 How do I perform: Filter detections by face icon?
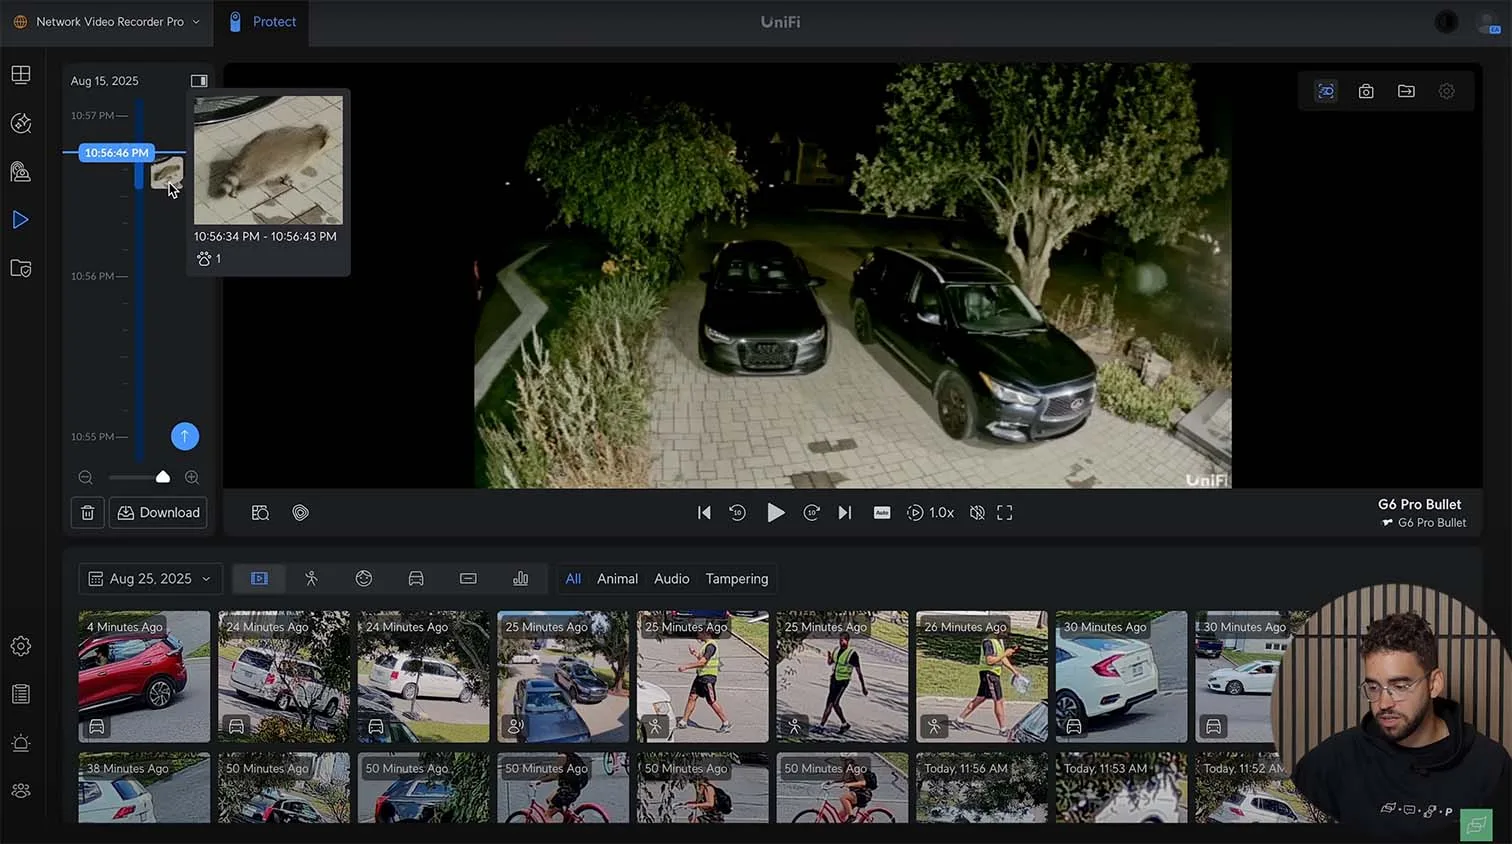tap(364, 579)
